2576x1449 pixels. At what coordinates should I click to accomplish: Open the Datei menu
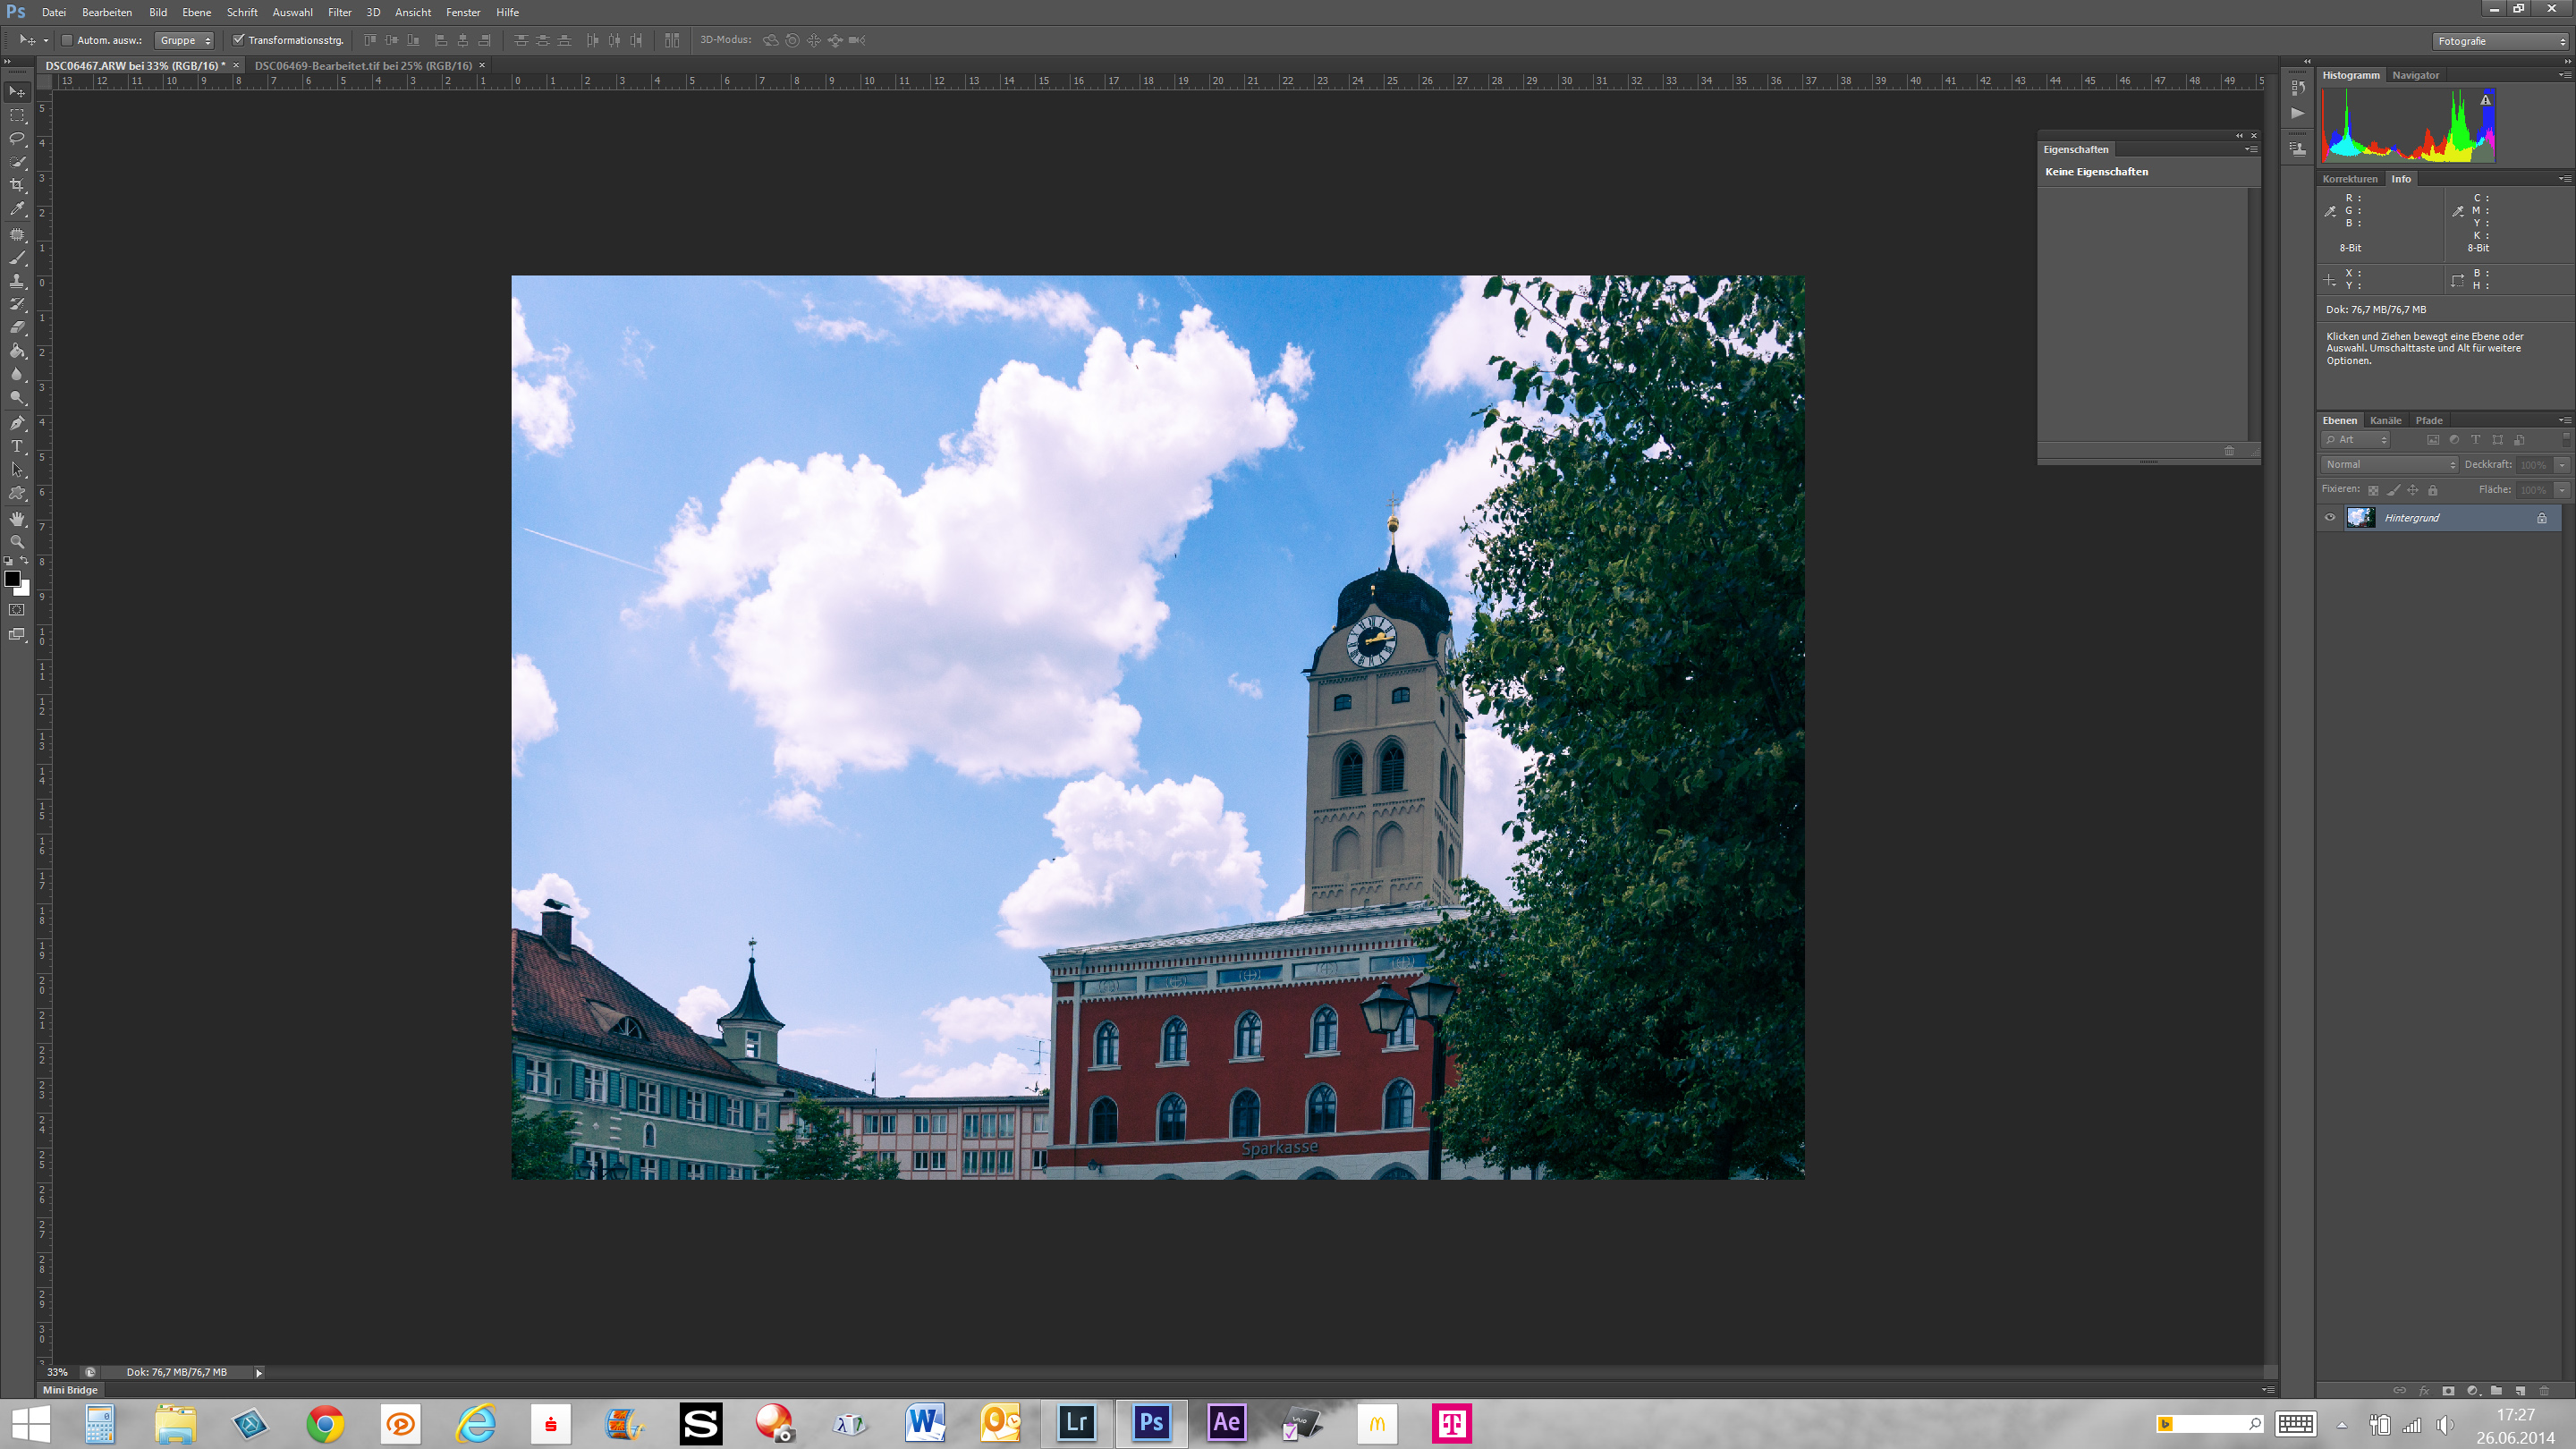pyautogui.click(x=54, y=12)
